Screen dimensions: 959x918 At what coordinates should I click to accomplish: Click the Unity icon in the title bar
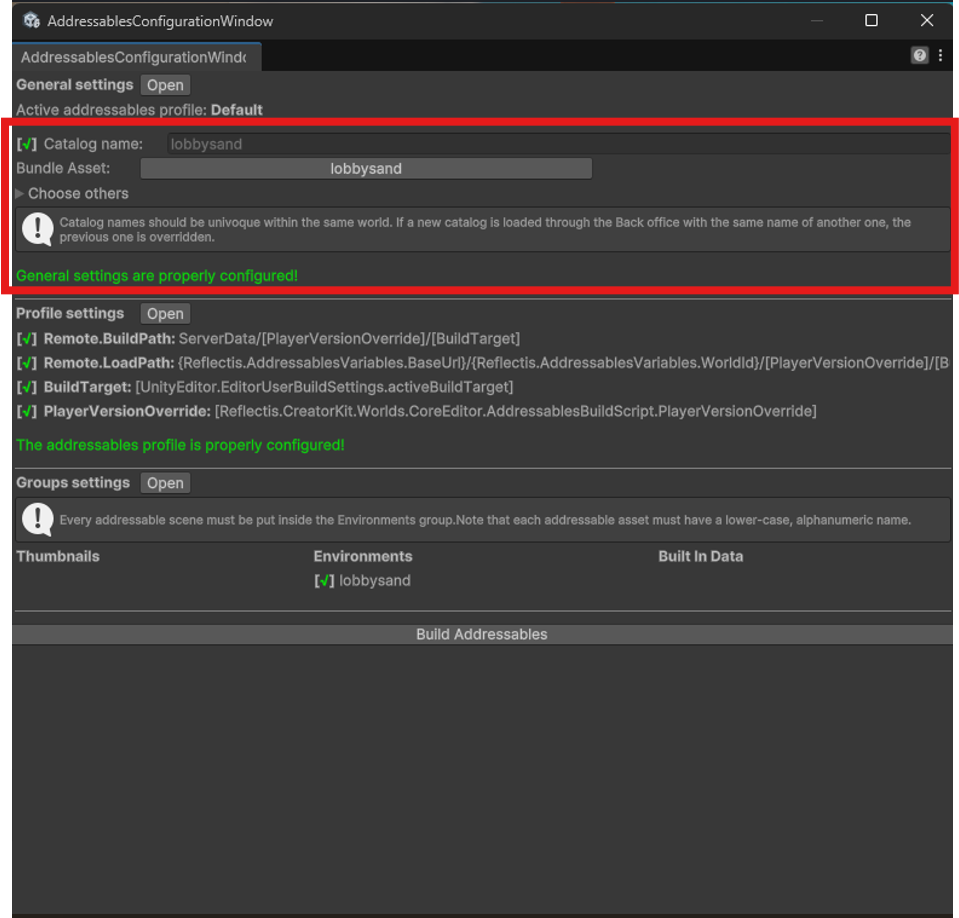point(31,20)
